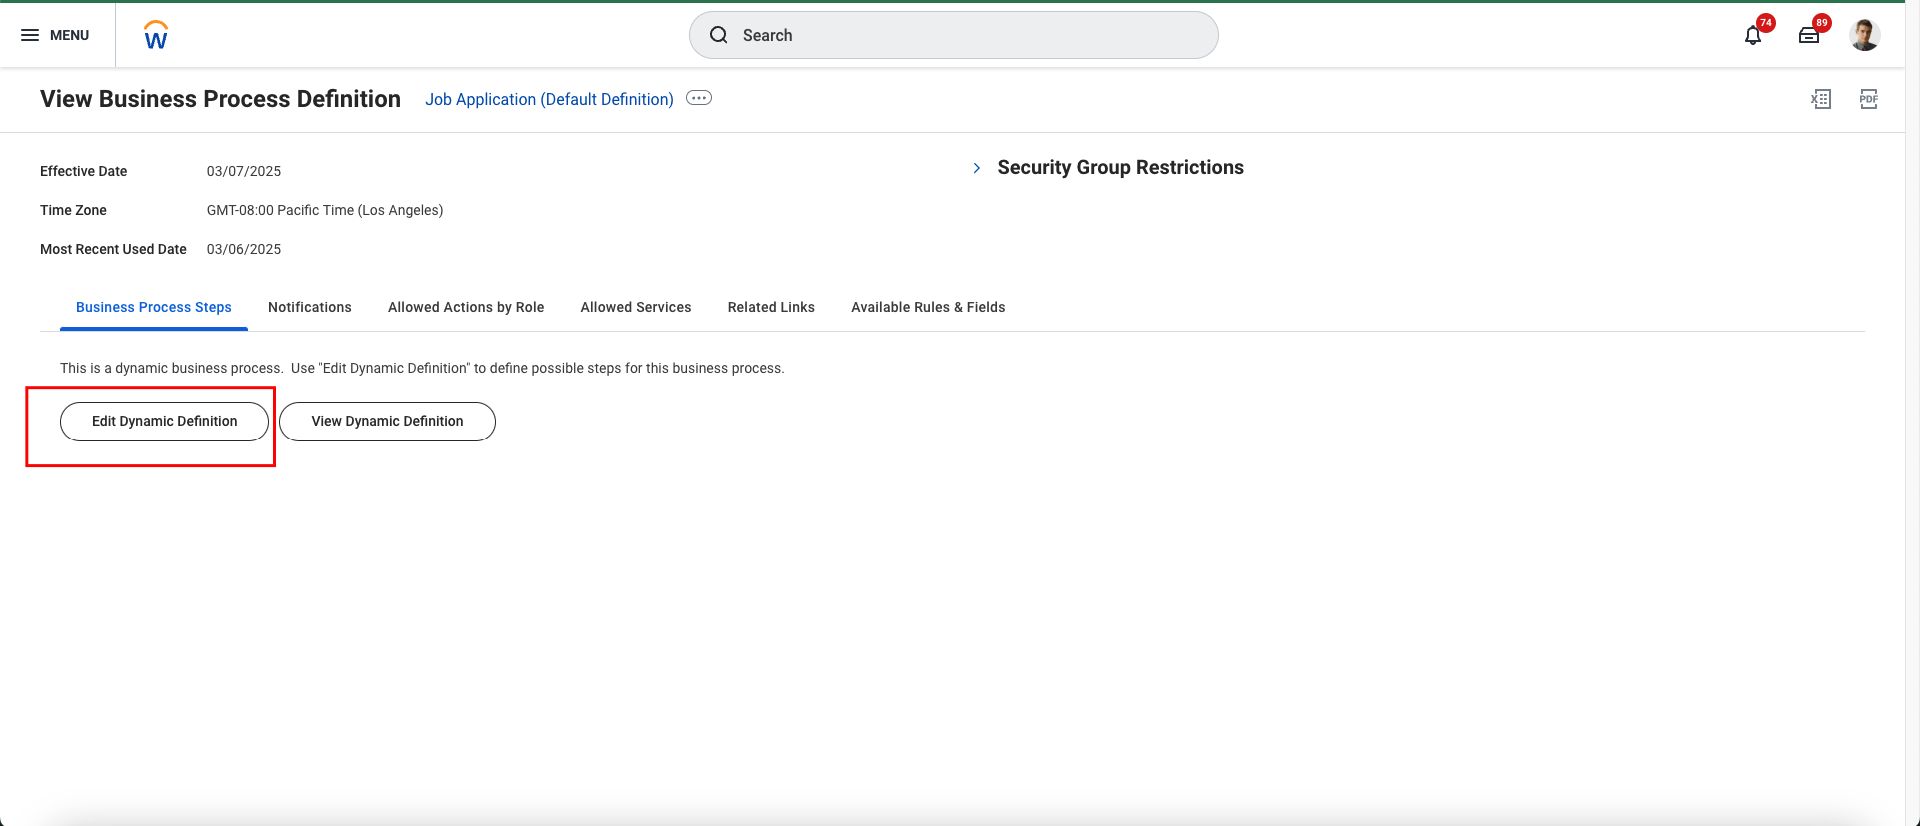Open the inbox tray icon
1920x826 pixels.
[1809, 36]
